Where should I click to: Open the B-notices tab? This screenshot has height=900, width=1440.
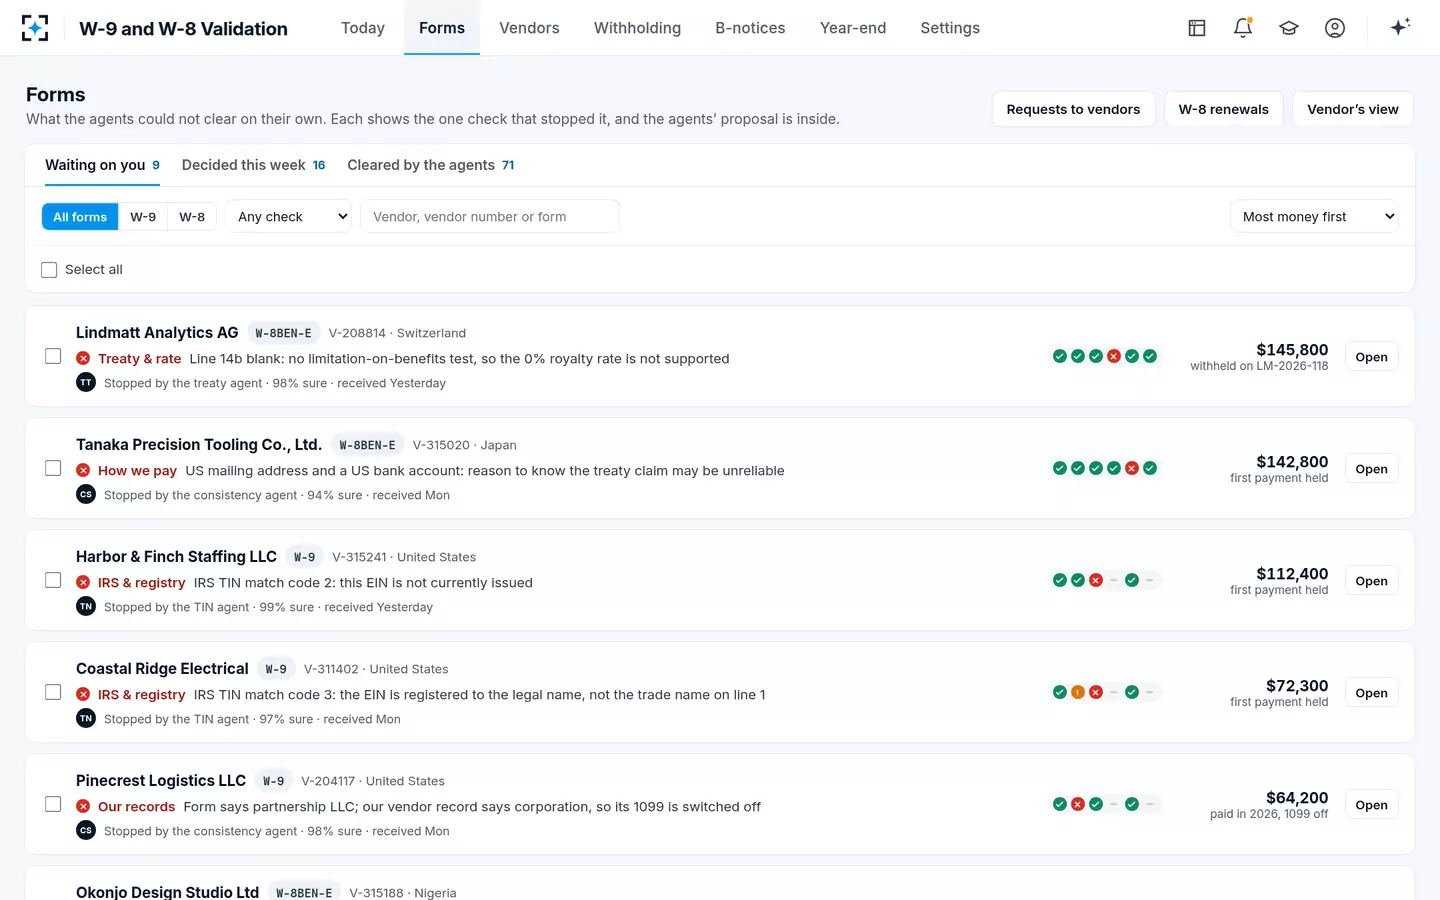(x=750, y=28)
